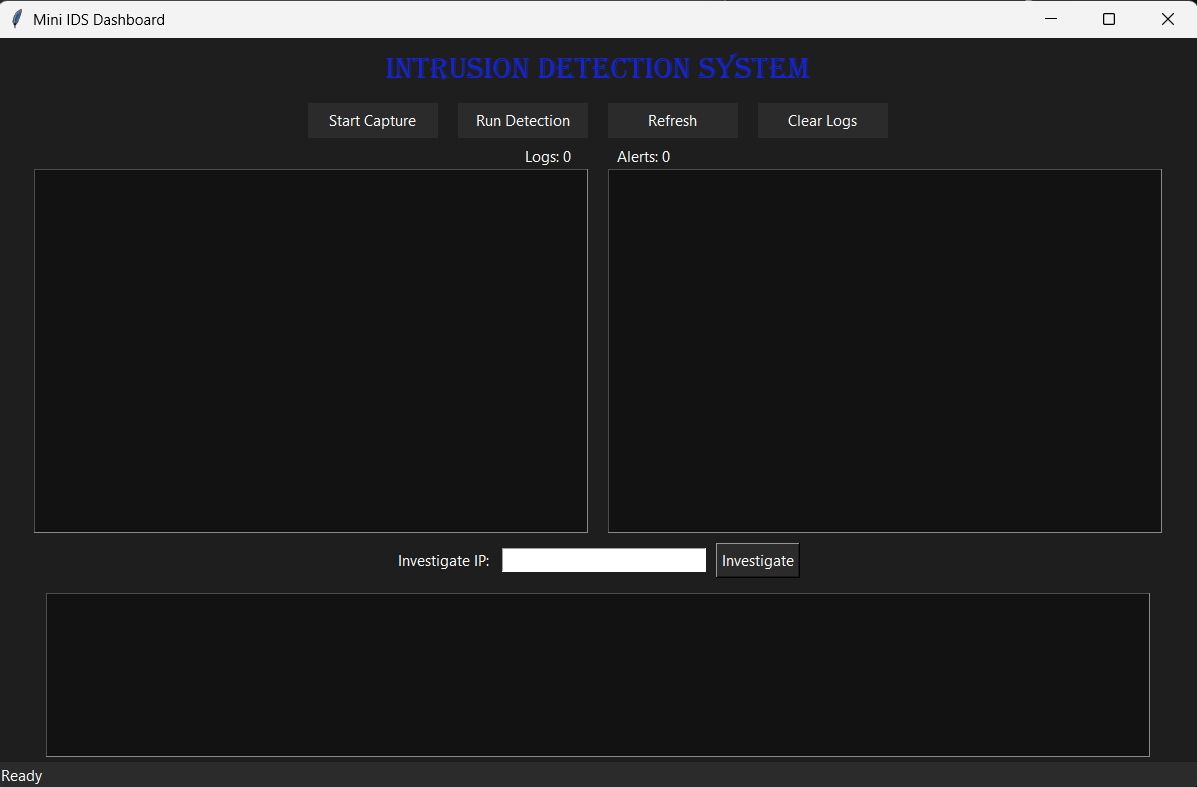Select the "Logs: 0" counter label
This screenshot has width=1197, height=787.
tap(548, 156)
